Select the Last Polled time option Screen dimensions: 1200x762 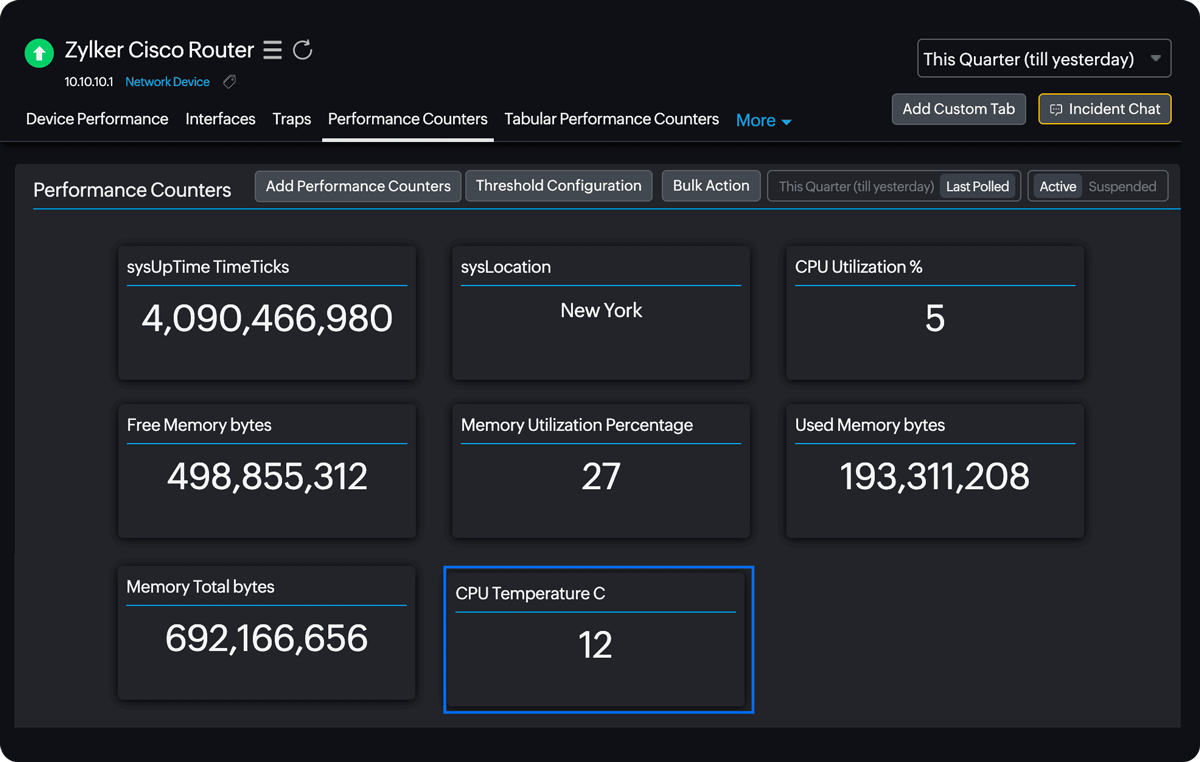978,187
